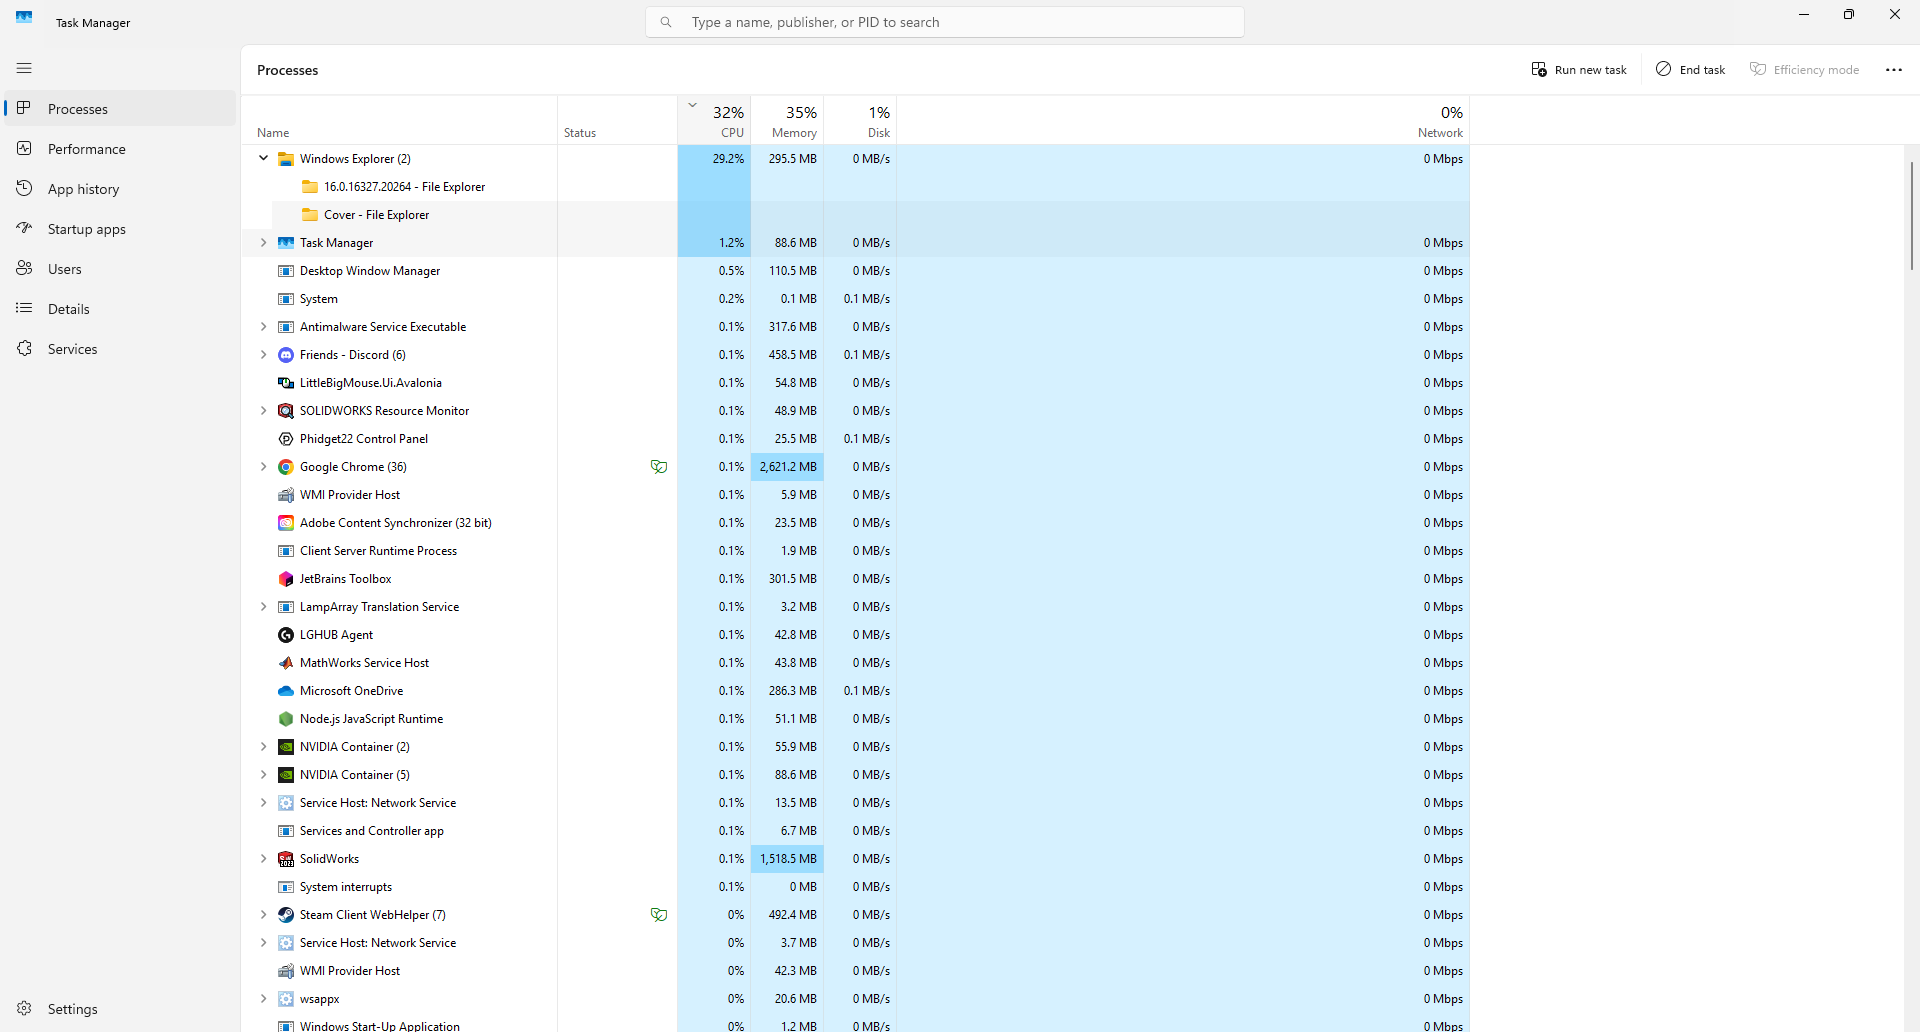
Task: Click the End task button
Action: point(1690,69)
